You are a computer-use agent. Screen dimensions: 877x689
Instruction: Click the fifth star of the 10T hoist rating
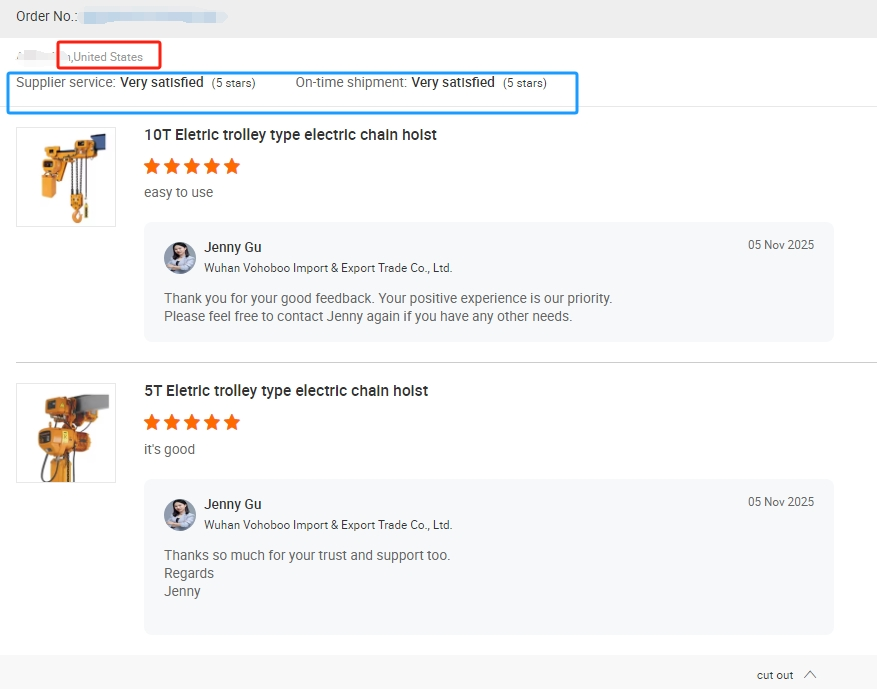pos(232,166)
